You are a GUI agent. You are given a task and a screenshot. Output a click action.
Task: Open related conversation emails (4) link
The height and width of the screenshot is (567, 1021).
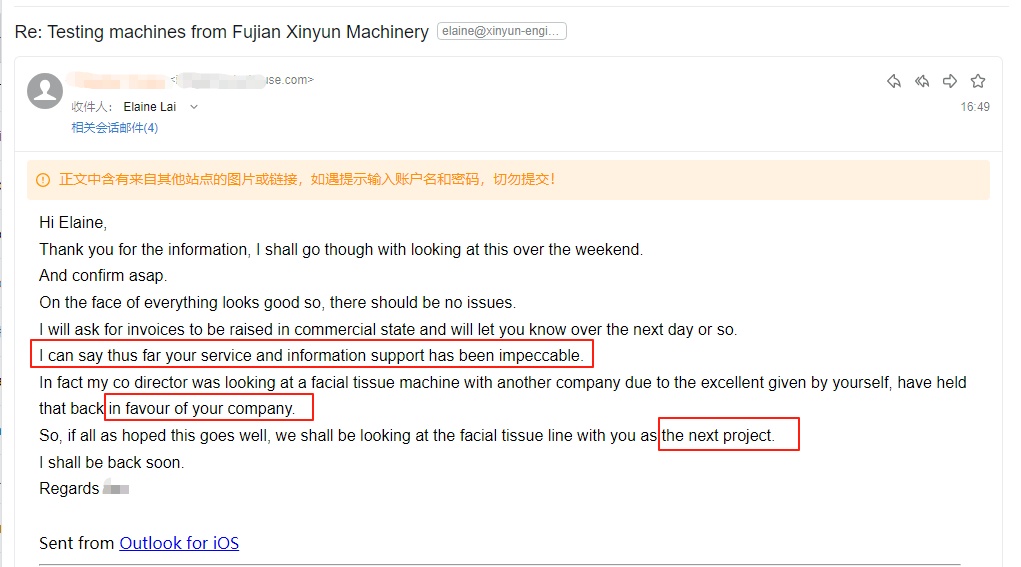(114, 128)
